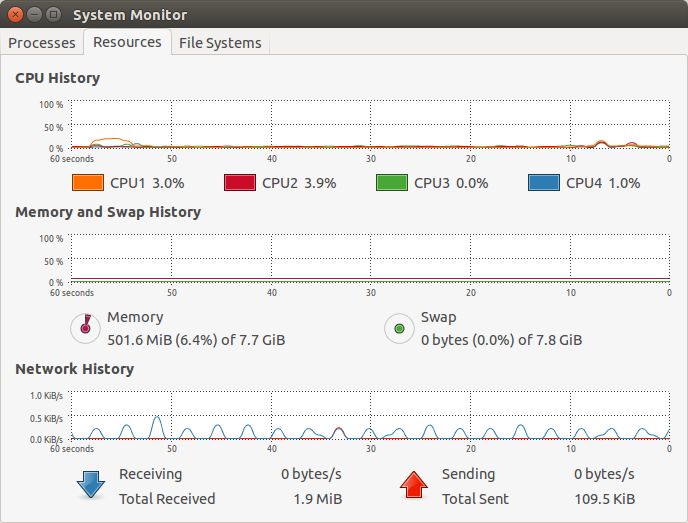Click the Total Received 1.9 MiB value
688x523 pixels.
point(318,498)
